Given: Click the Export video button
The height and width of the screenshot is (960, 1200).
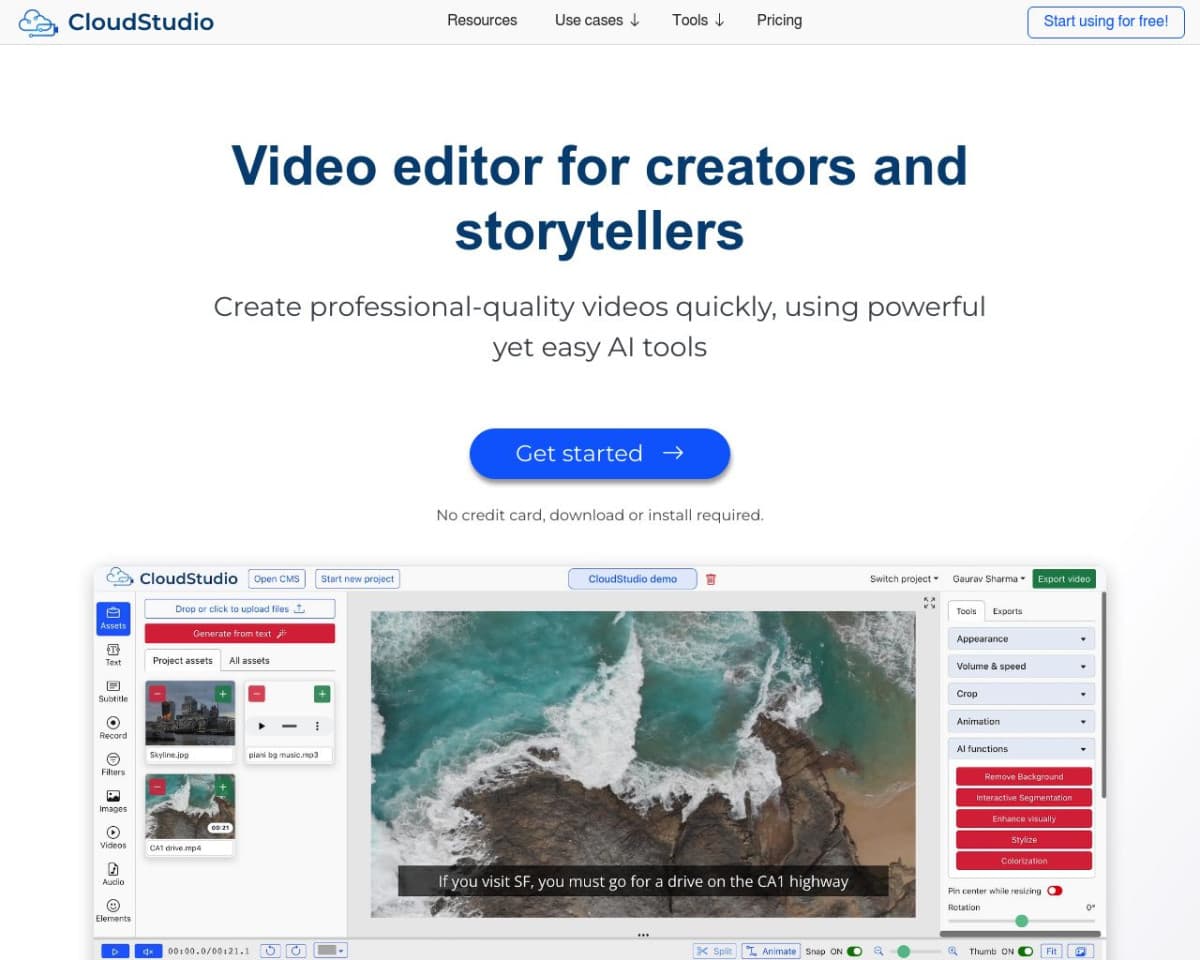Looking at the screenshot, I should pyautogui.click(x=1064, y=579).
